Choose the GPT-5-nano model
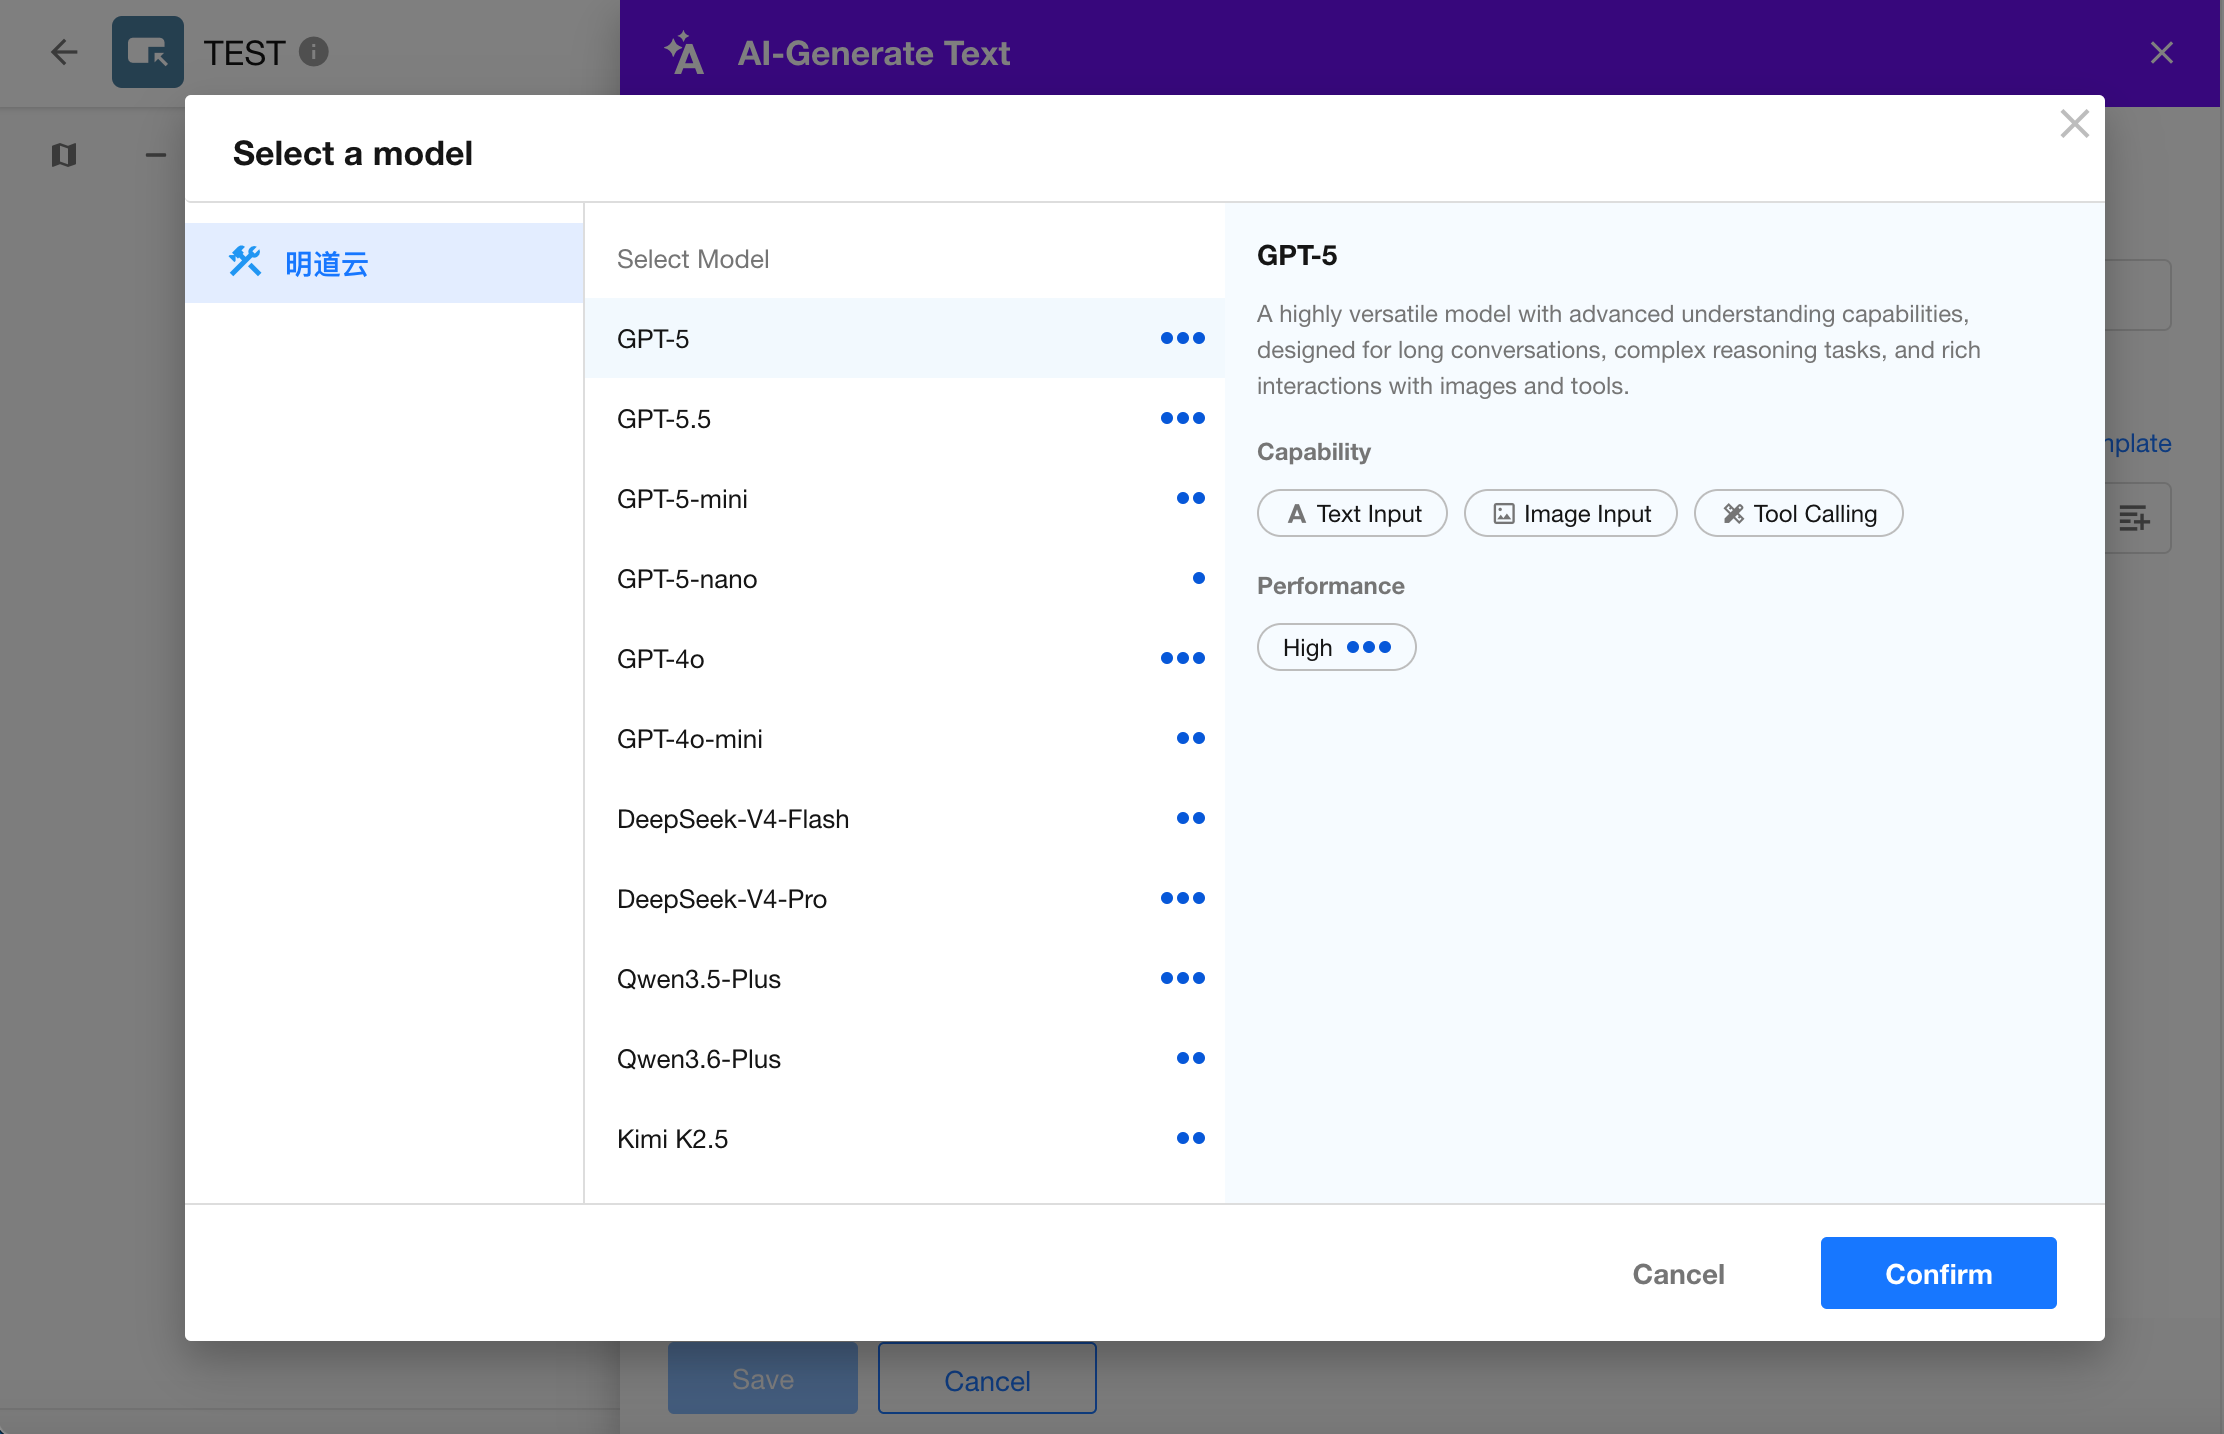This screenshot has width=2224, height=1434. point(905,578)
